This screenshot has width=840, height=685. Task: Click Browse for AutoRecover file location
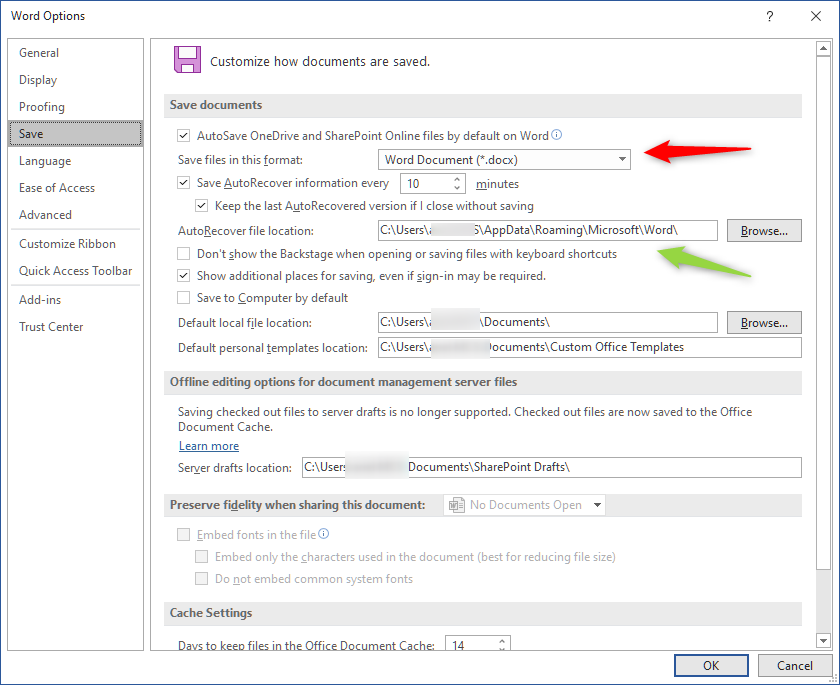[764, 230]
